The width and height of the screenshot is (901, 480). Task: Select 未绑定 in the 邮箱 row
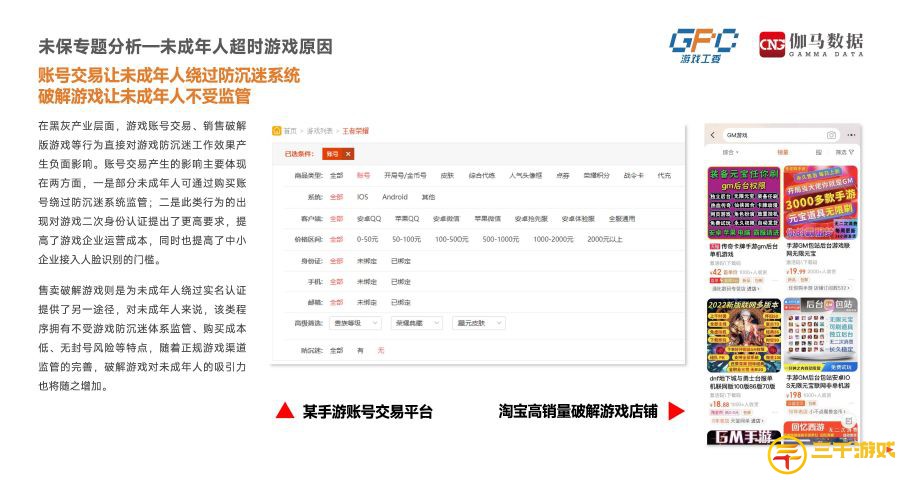click(367, 302)
